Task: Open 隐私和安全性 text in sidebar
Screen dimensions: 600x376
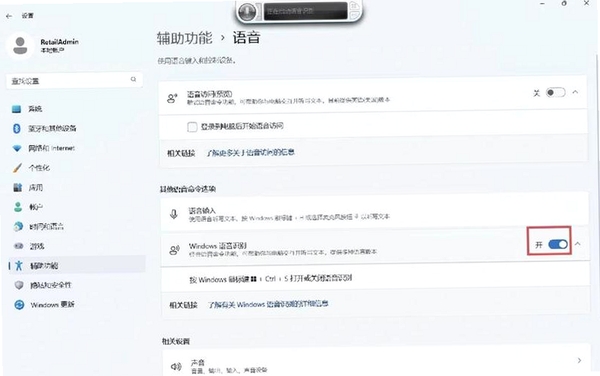Action: (x=51, y=285)
